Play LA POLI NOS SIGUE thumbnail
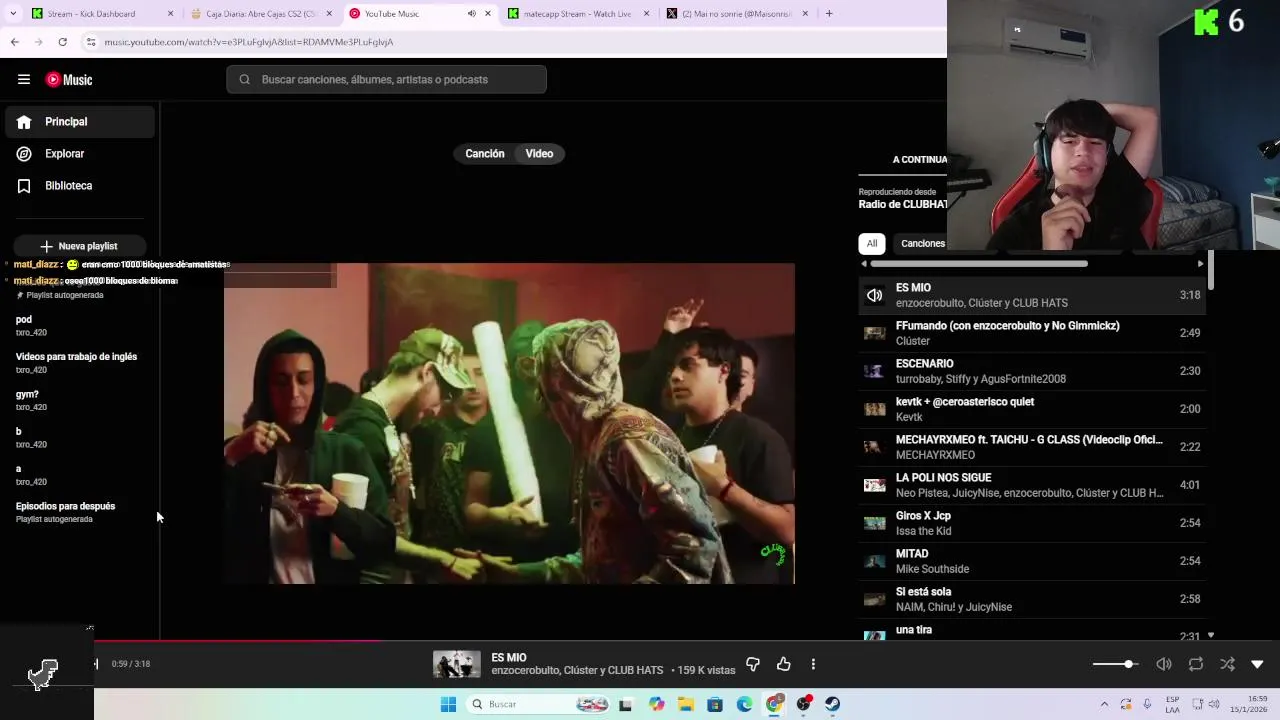 875,486
